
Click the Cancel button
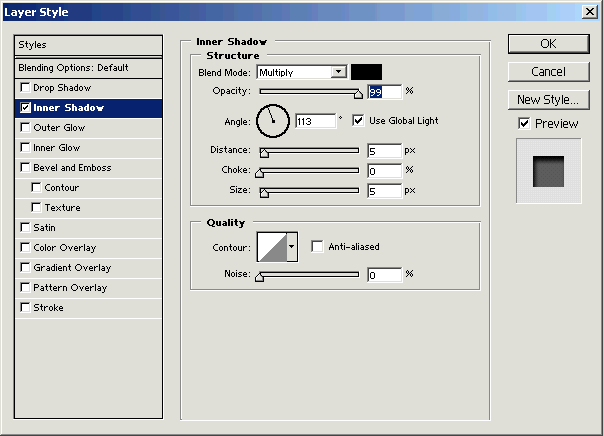[x=549, y=72]
